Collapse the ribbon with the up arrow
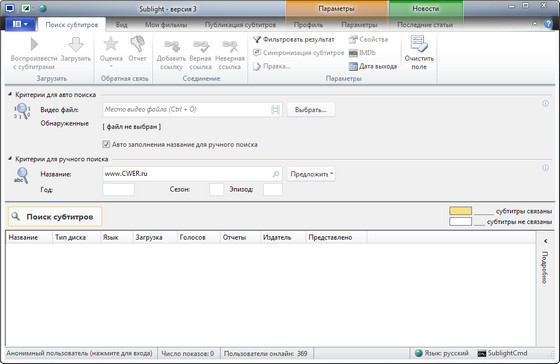The width and height of the screenshot is (560, 364). coord(535,24)
